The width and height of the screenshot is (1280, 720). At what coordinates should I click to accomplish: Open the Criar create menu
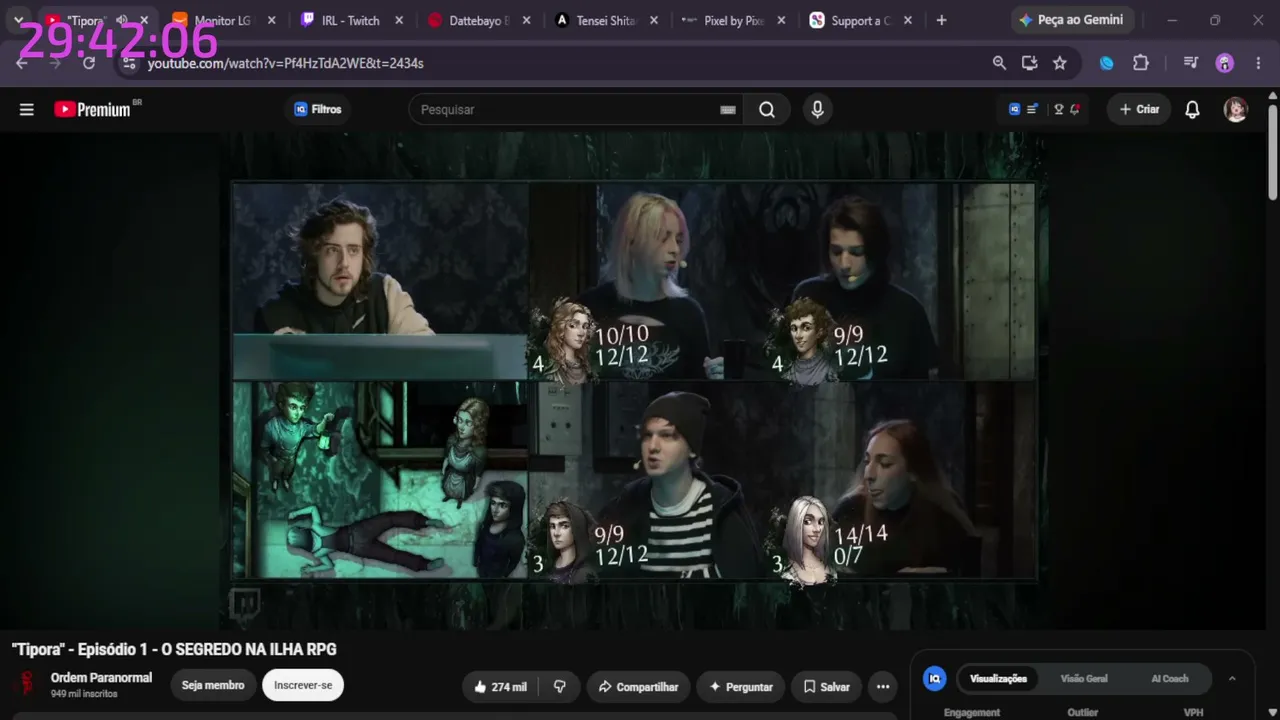tap(1139, 110)
